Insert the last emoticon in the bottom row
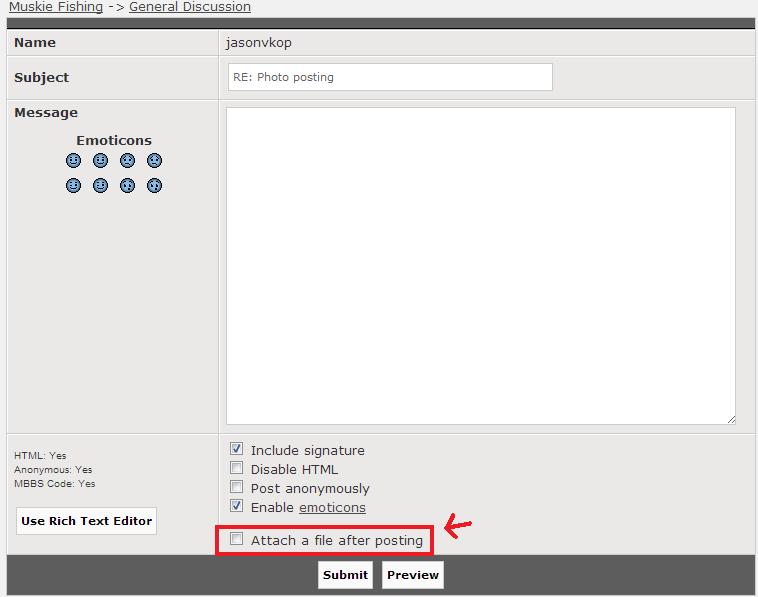 pyautogui.click(x=154, y=185)
